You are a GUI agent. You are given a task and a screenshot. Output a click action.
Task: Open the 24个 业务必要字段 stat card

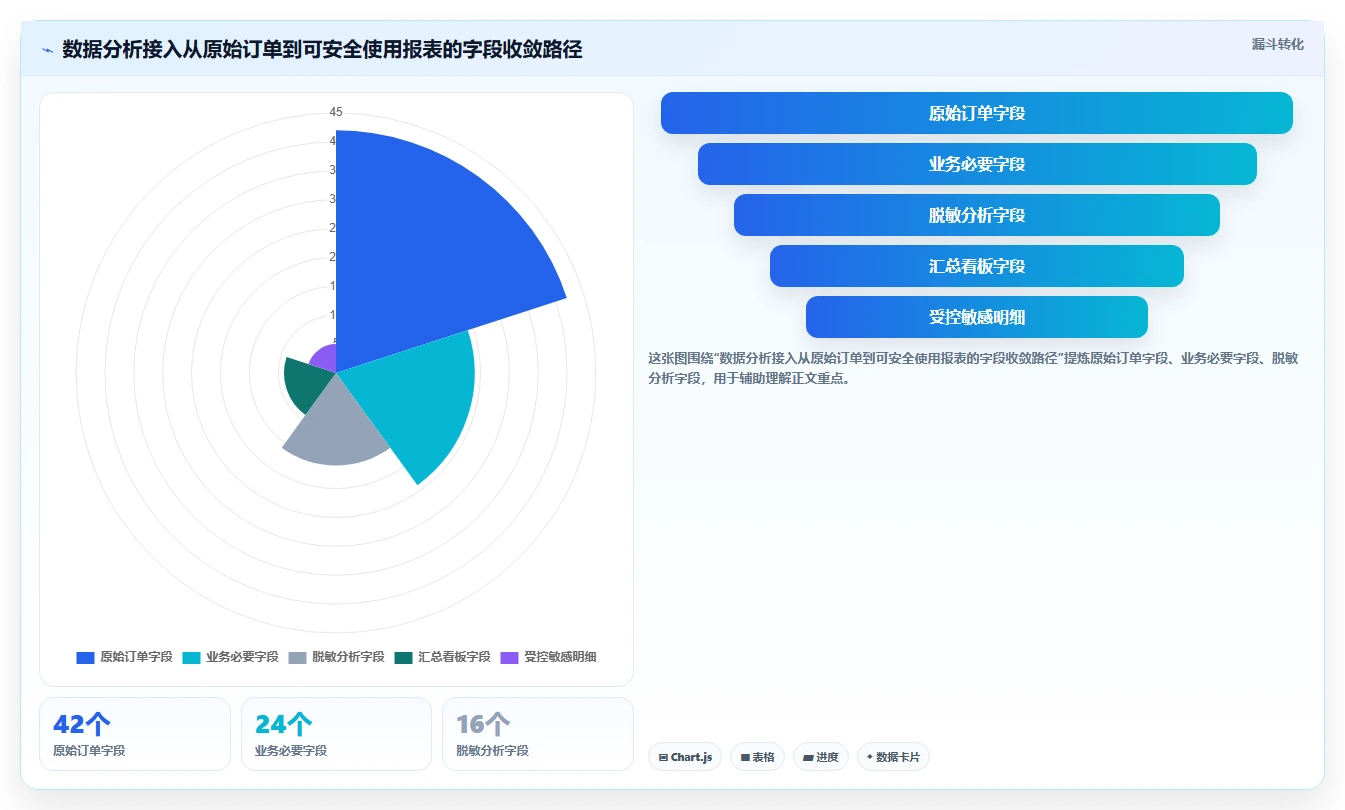point(336,734)
